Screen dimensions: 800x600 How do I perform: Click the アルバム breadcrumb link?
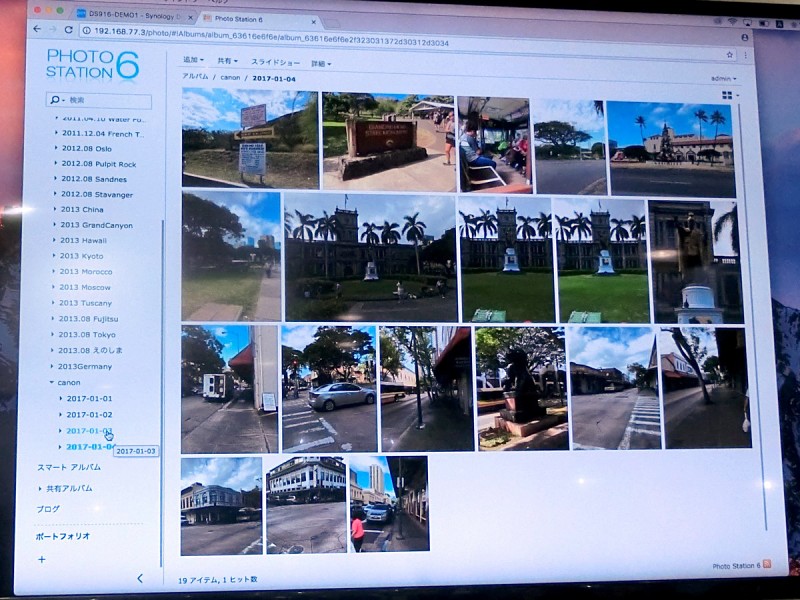195,77
